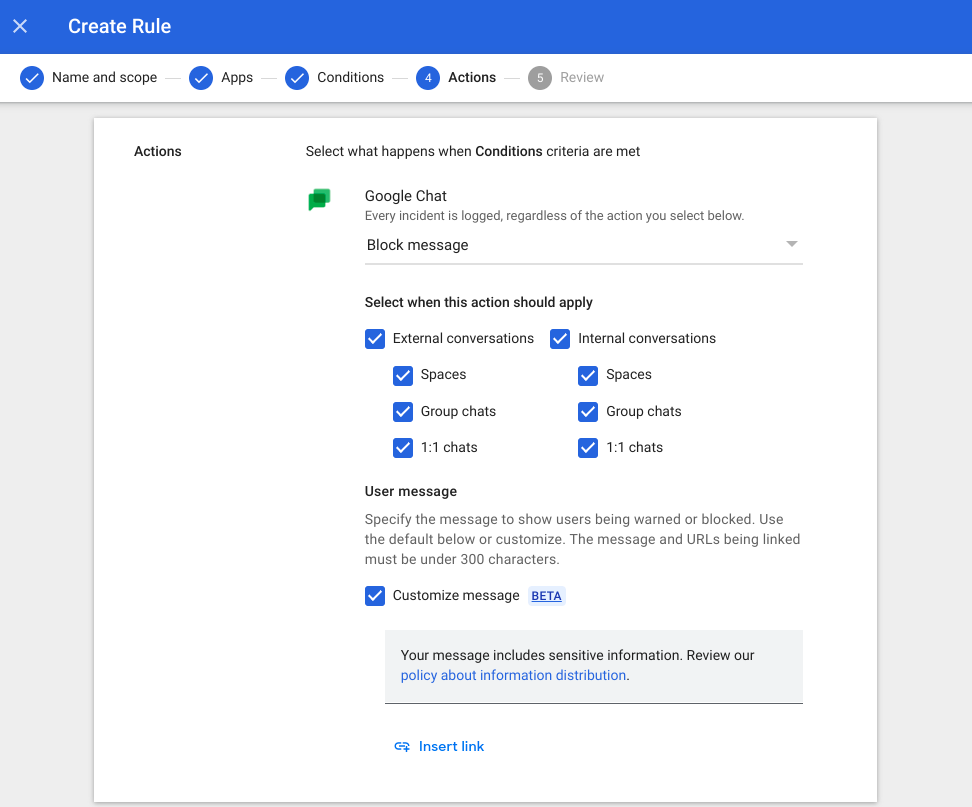Click the step 5 Review circle

coord(540,78)
